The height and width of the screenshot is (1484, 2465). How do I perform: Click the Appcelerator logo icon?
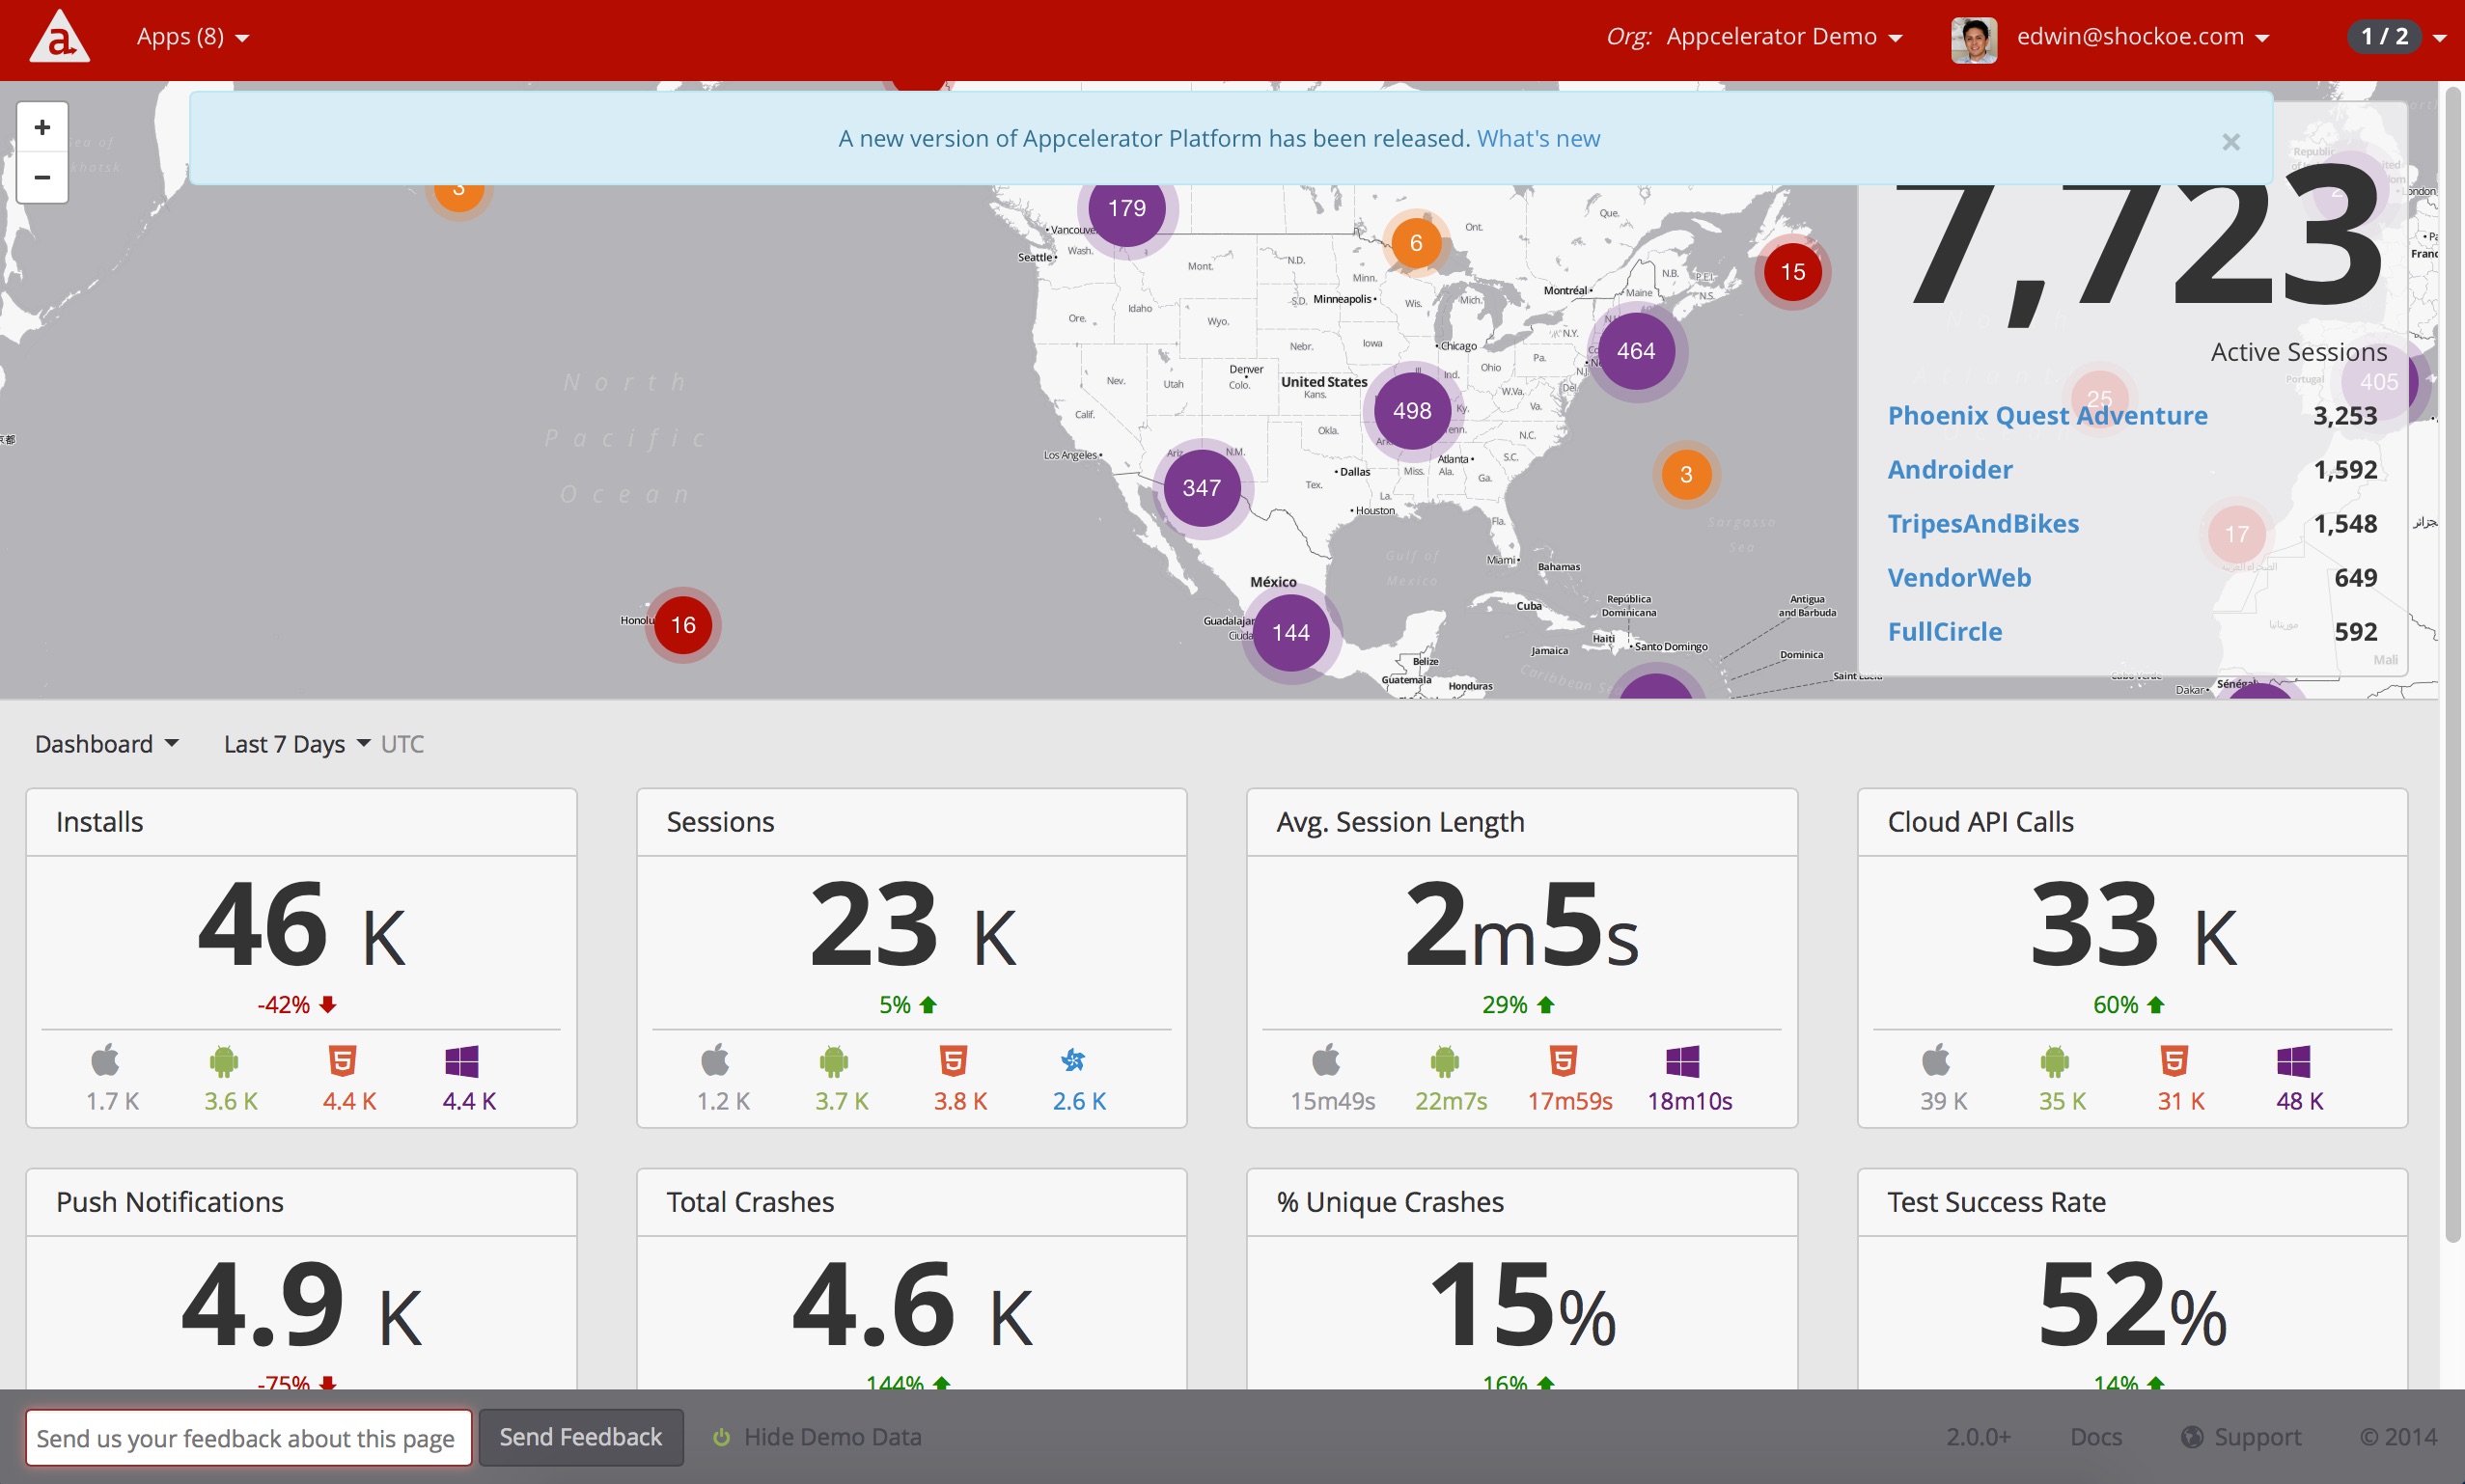pos(59,36)
